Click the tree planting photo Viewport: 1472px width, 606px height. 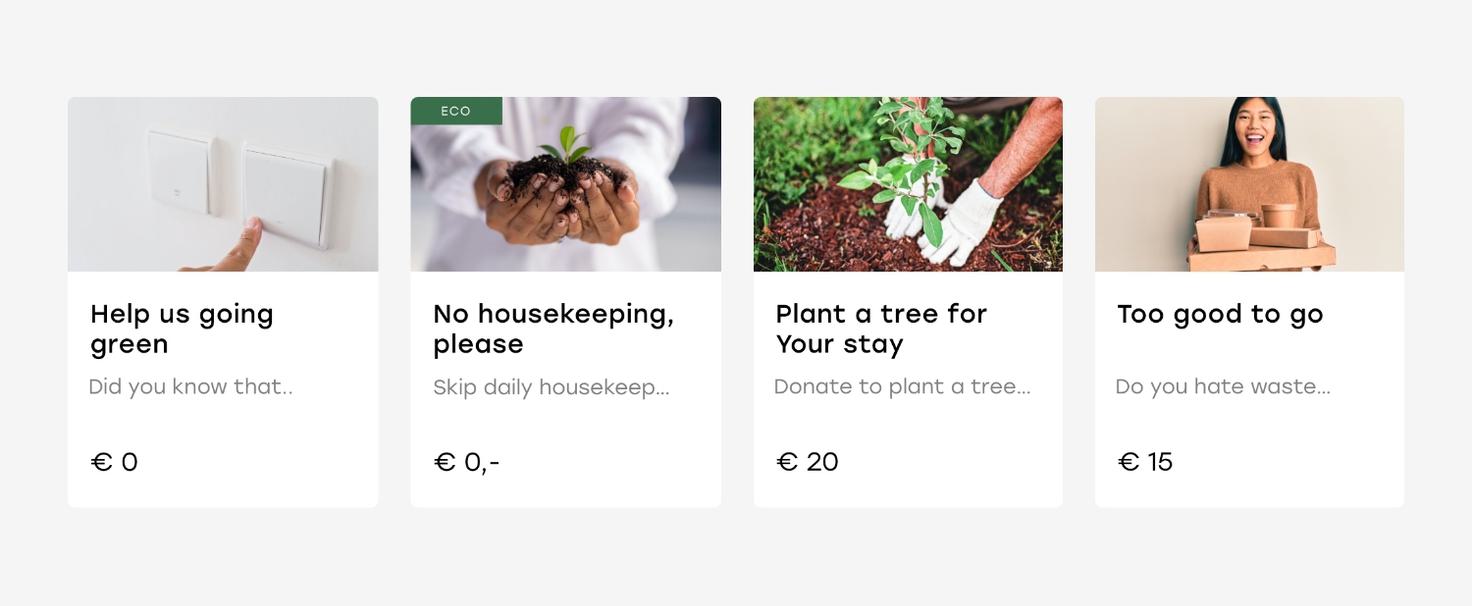click(x=908, y=184)
